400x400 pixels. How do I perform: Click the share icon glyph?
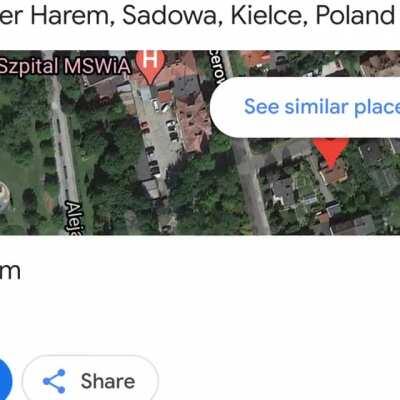click(54, 381)
